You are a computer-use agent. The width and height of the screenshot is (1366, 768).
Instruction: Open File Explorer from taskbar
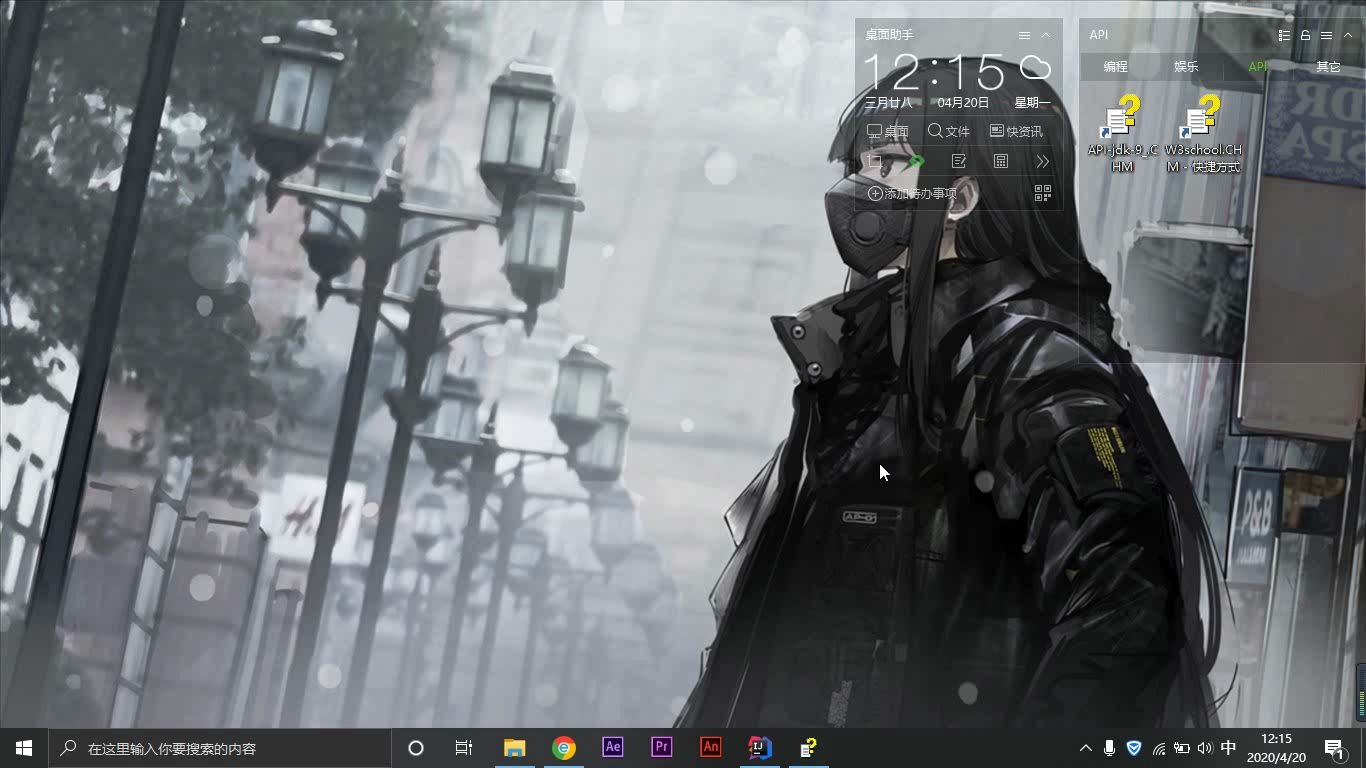coord(515,748)
